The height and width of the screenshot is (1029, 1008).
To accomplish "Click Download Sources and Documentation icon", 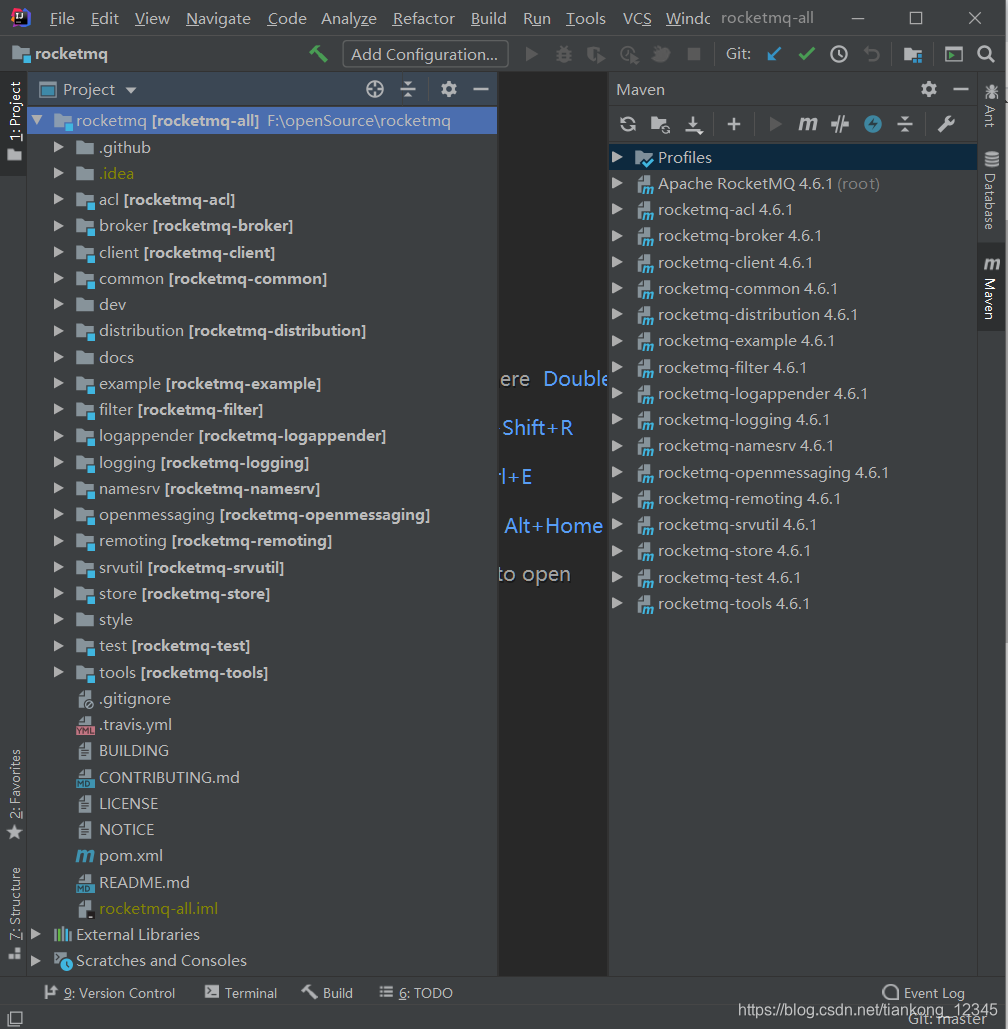I will coord(694,124).
